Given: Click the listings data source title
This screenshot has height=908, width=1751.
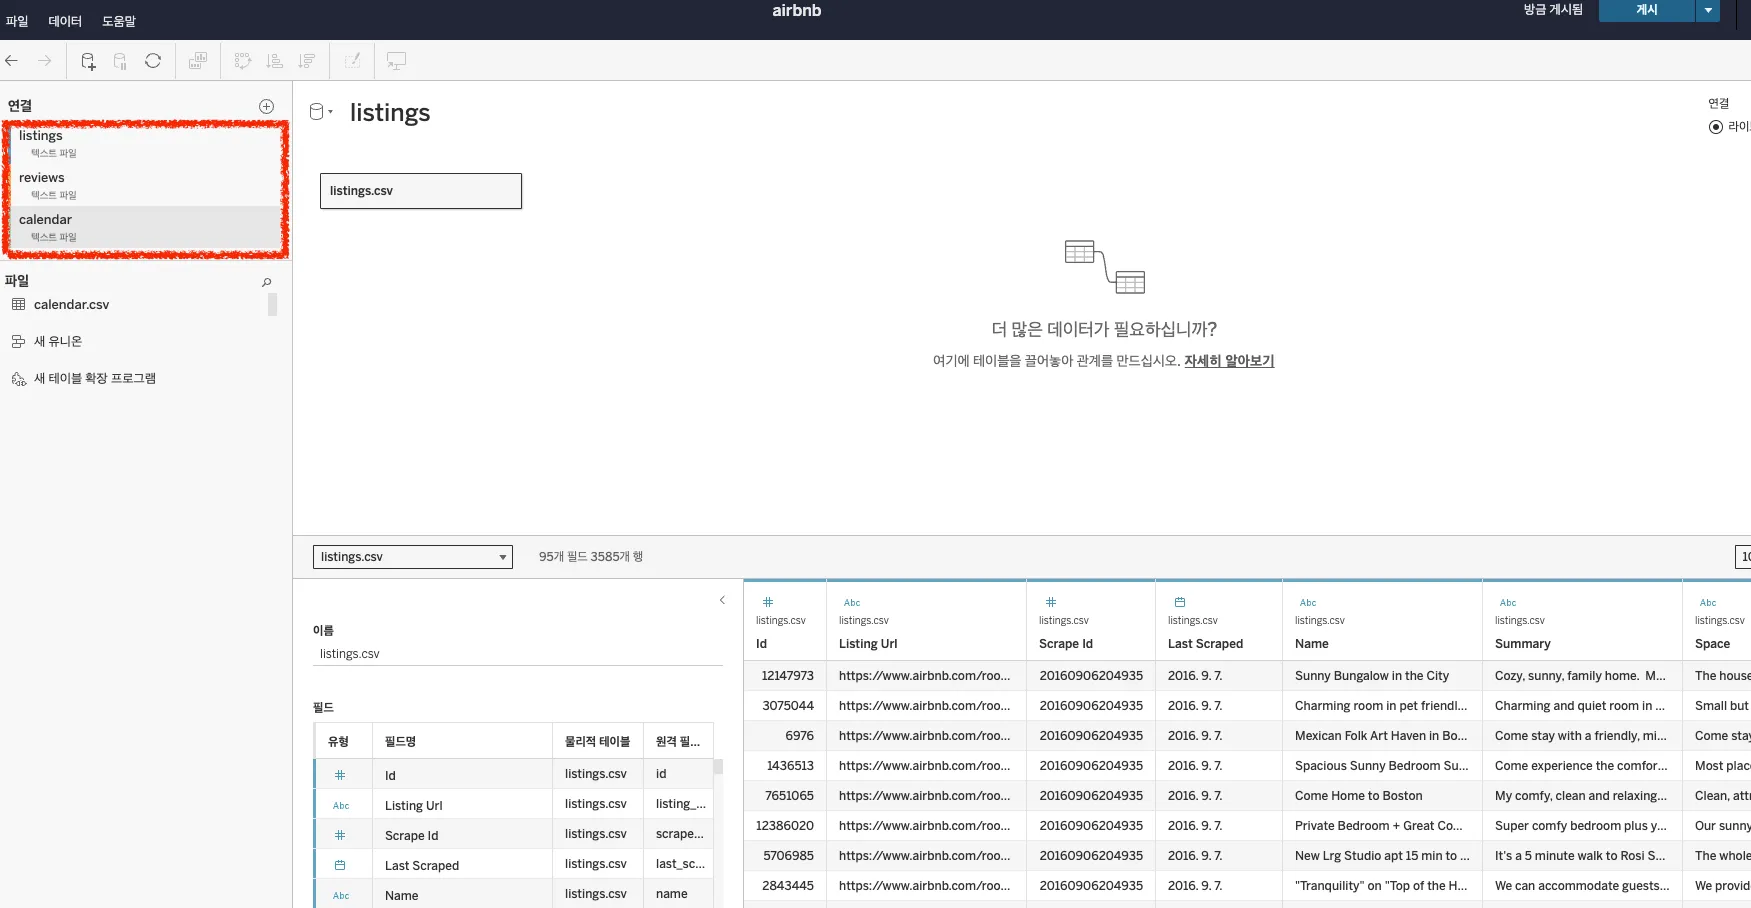Looking at the screenshot, I should click(x=390, y=113).
